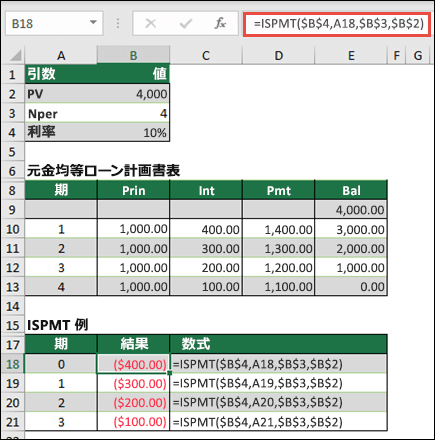Click the 1,400.00 payment cell
This screenshot has width=435, height=440.
pos(279,229)
